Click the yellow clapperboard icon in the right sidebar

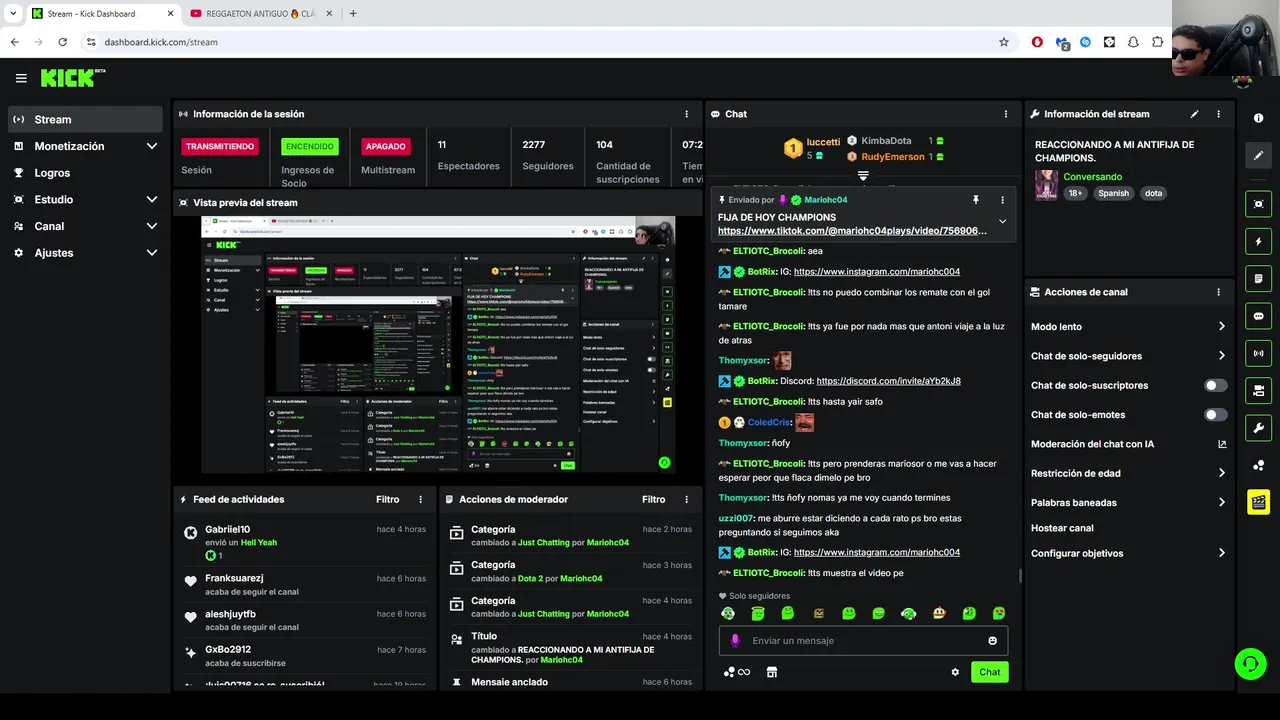tap(1258, 502)
